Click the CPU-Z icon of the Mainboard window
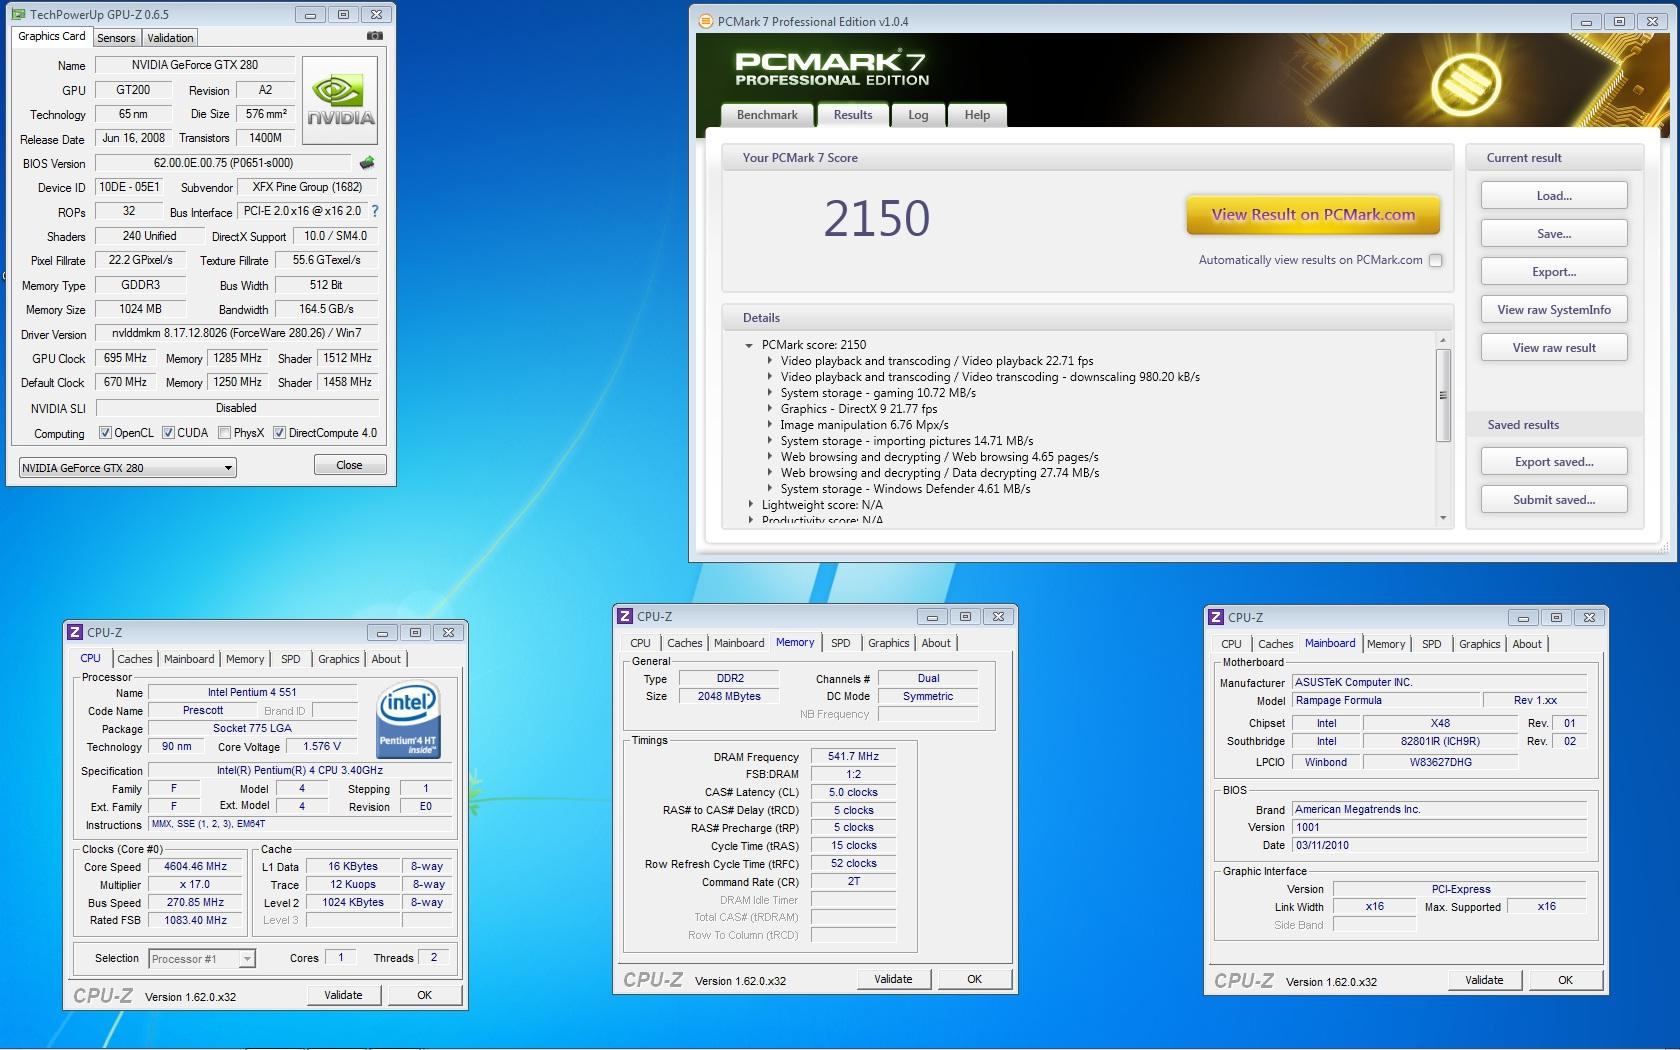This screenshot has width=1680, height=1050. pyautogui.click(x=1216, y=617)
